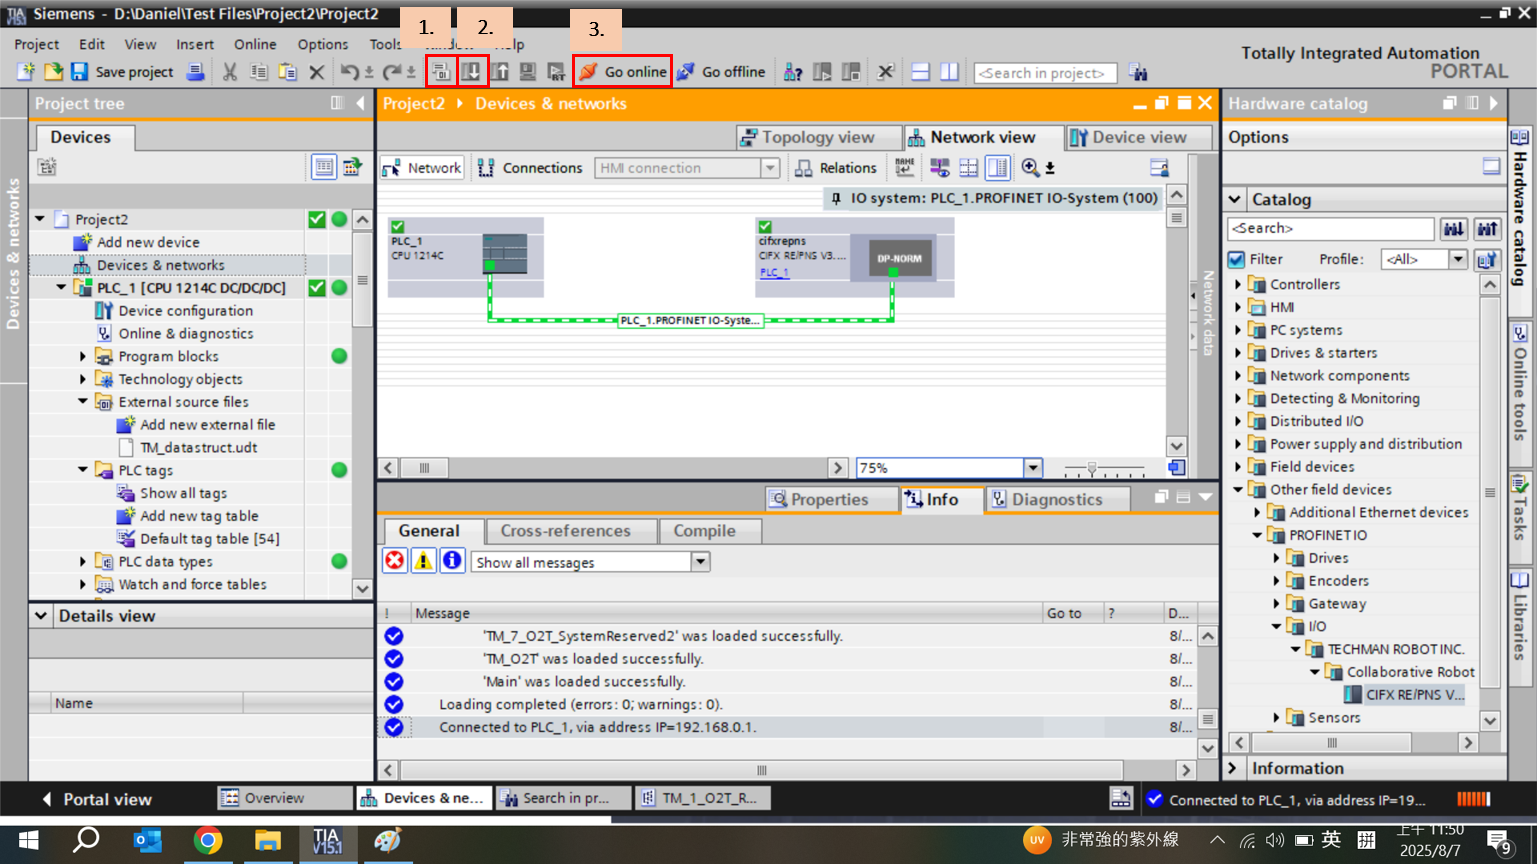Click the Go offline button
The image size is (1537, 864).
pos(721,72)
